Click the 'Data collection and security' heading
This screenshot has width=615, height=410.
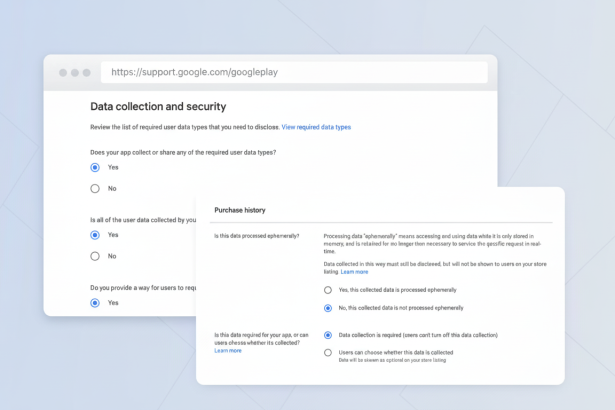[x=158, y=106]
